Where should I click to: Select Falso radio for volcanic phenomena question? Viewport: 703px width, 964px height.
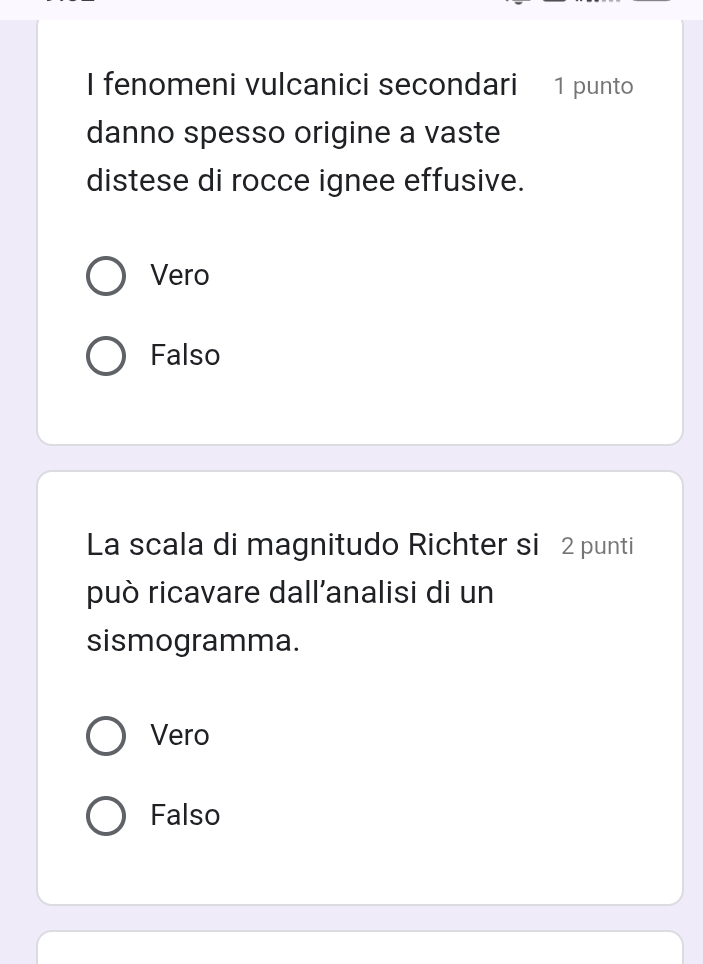107,356
